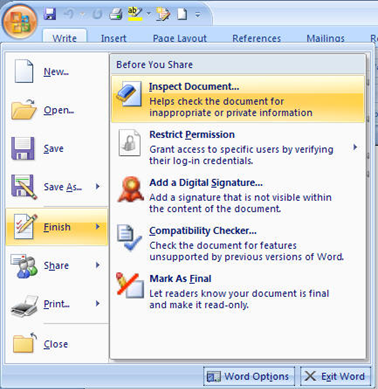
Task: Expand the Restrict Permission submenu arrow
Action: (355, 147)
